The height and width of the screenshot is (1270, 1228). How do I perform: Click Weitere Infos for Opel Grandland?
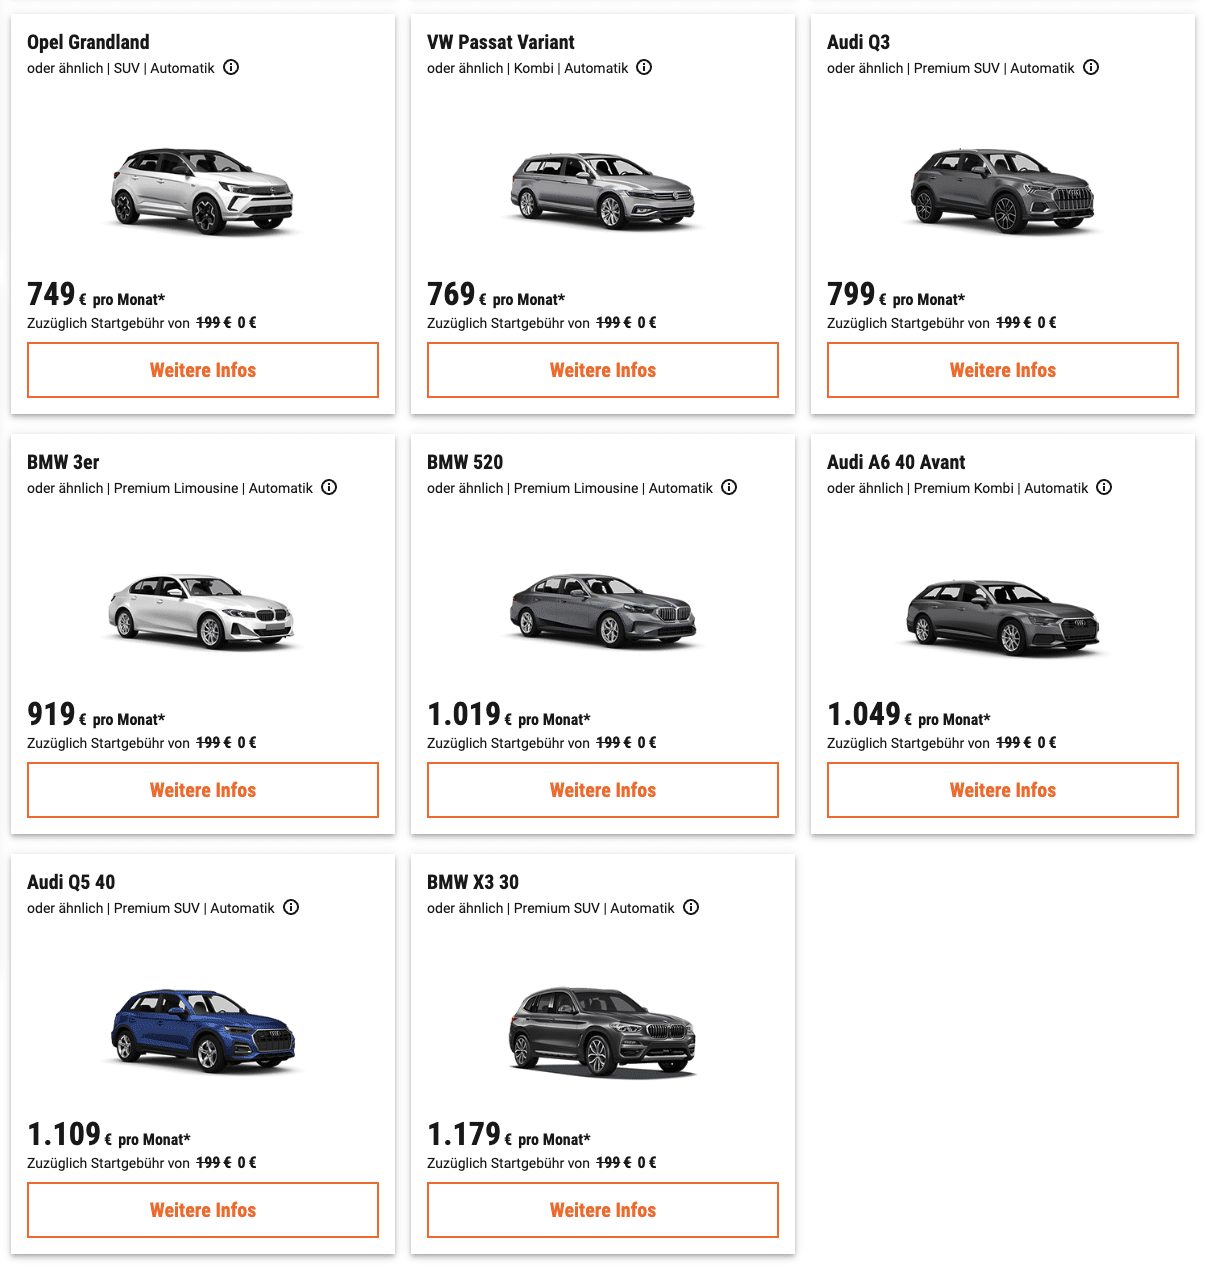tap(203, 370)
